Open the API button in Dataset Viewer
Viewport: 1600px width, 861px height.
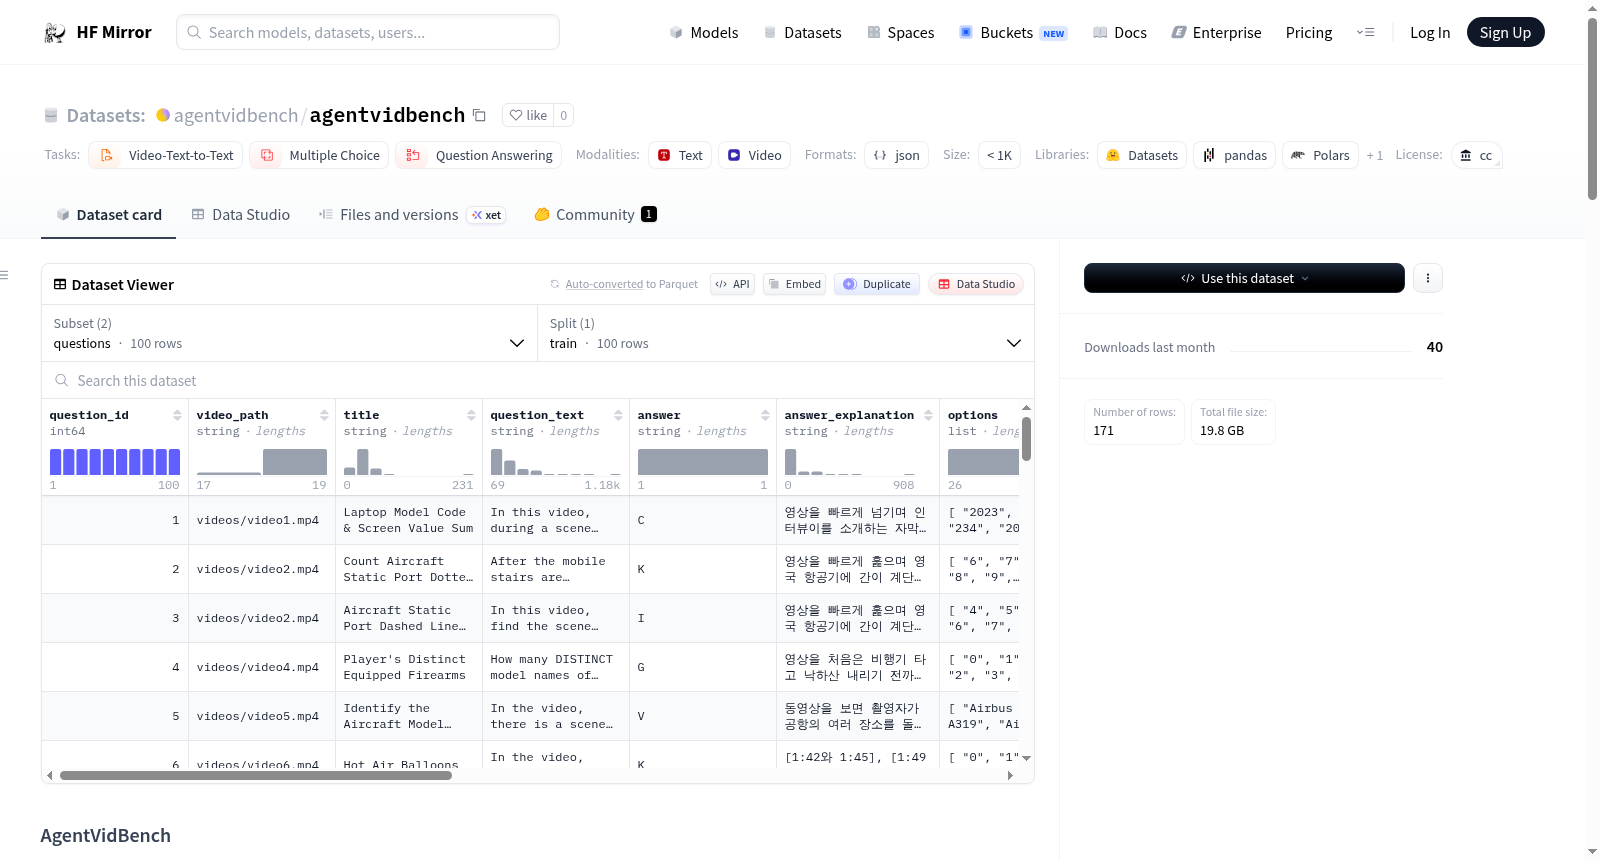[732, 284]
